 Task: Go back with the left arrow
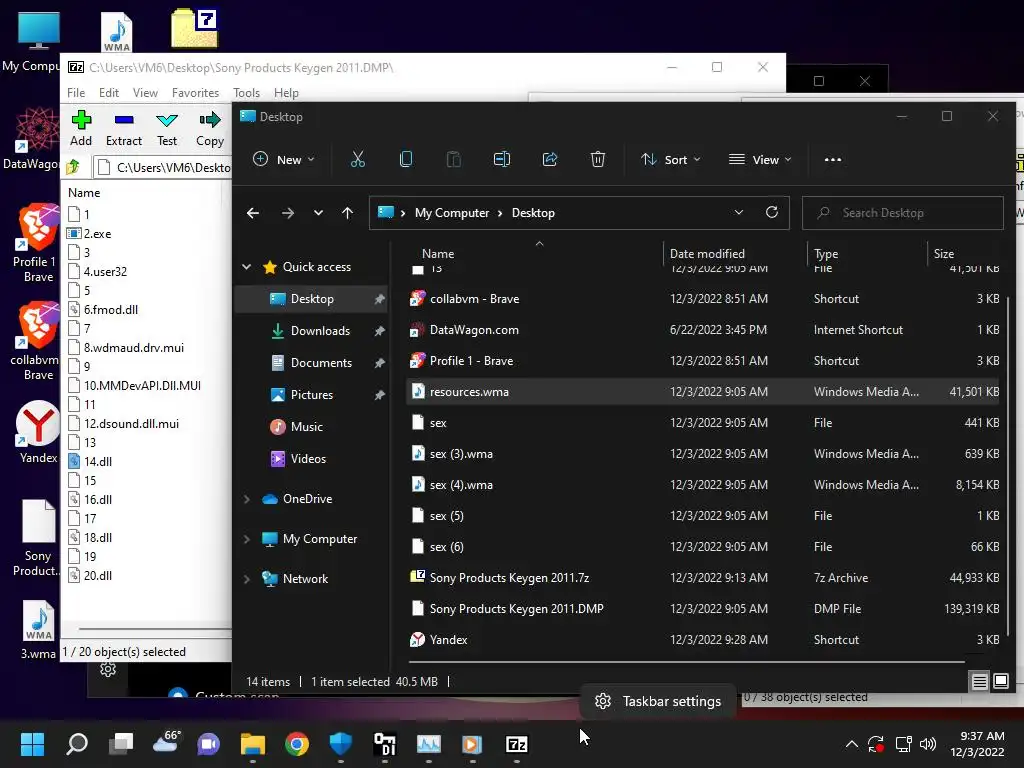coord(253,213)
